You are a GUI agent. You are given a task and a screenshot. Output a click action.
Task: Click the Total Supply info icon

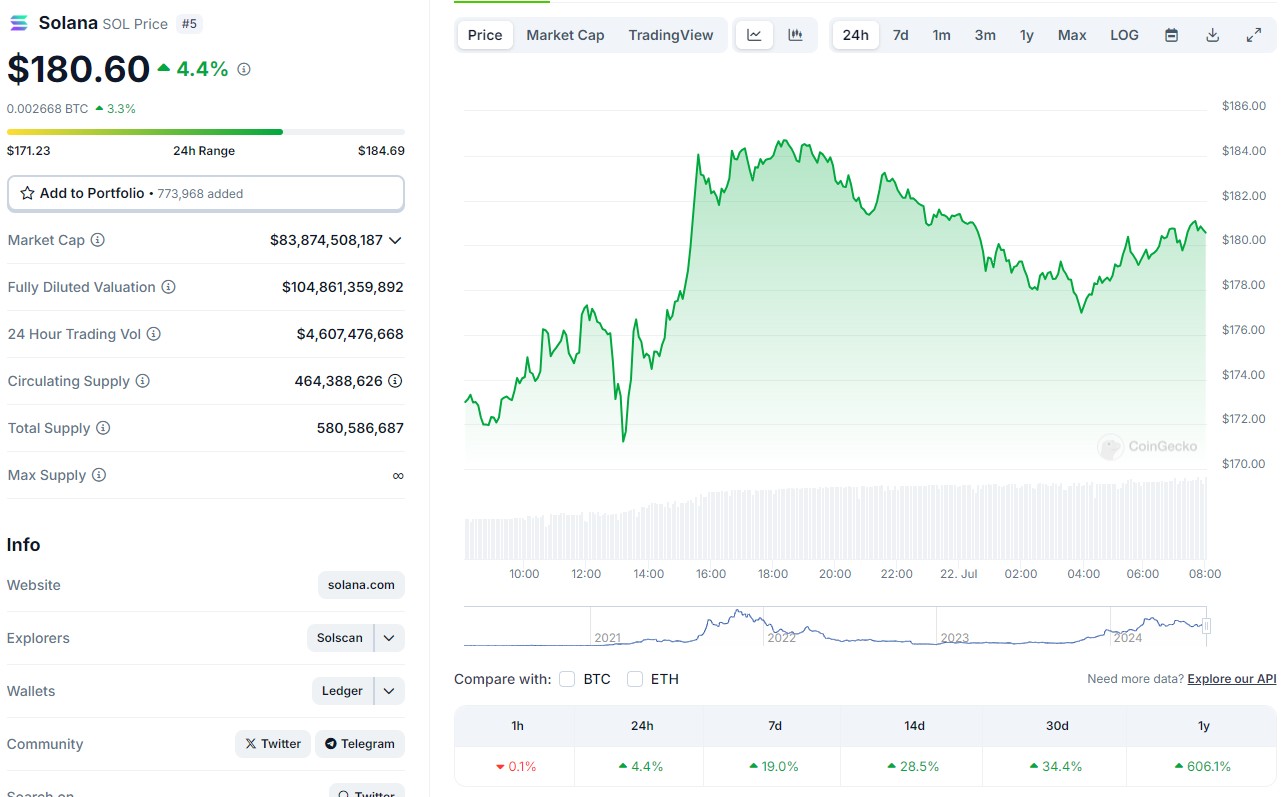(x=103, y=428)
